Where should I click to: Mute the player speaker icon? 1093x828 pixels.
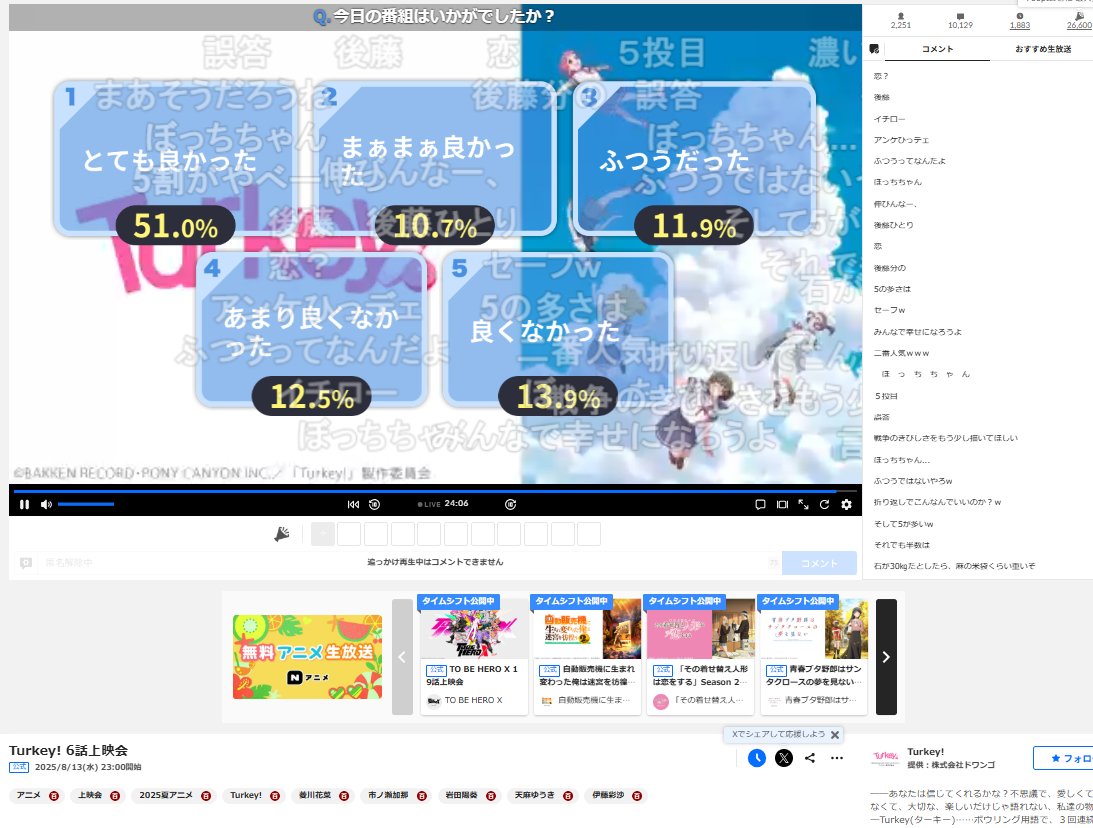click(x=46, y=505)
